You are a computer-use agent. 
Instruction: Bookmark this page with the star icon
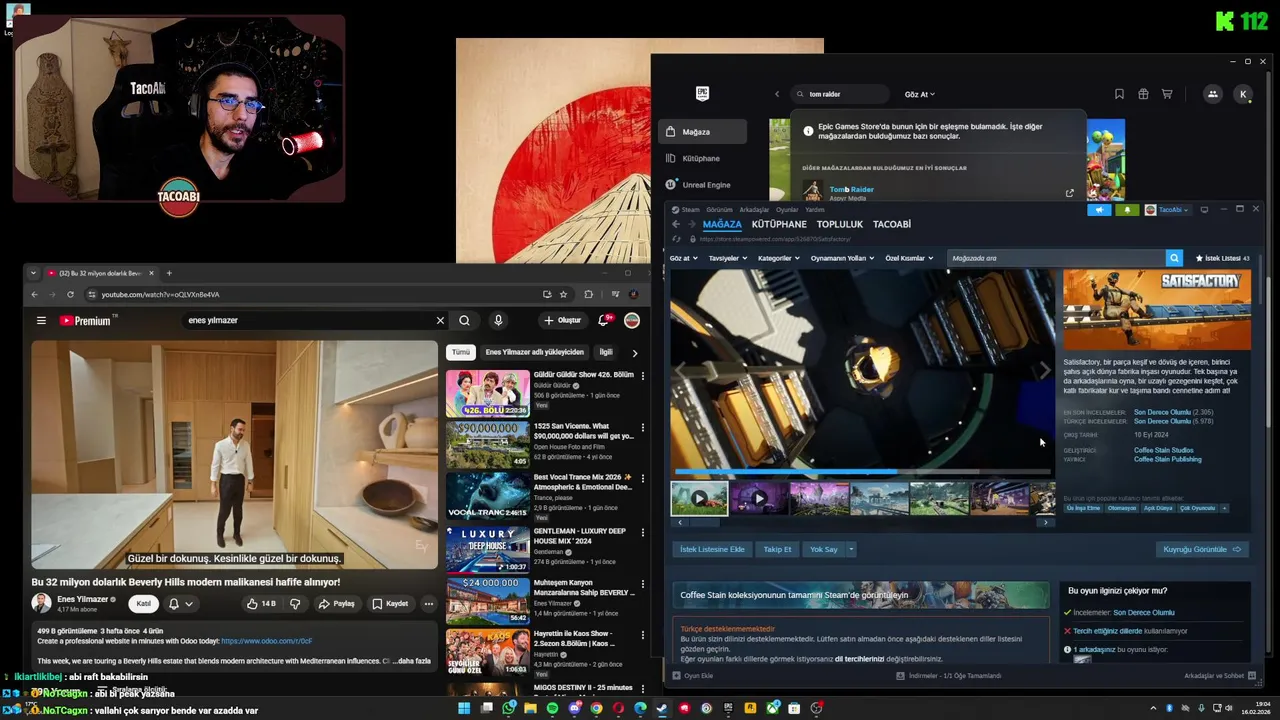(563, 294)
